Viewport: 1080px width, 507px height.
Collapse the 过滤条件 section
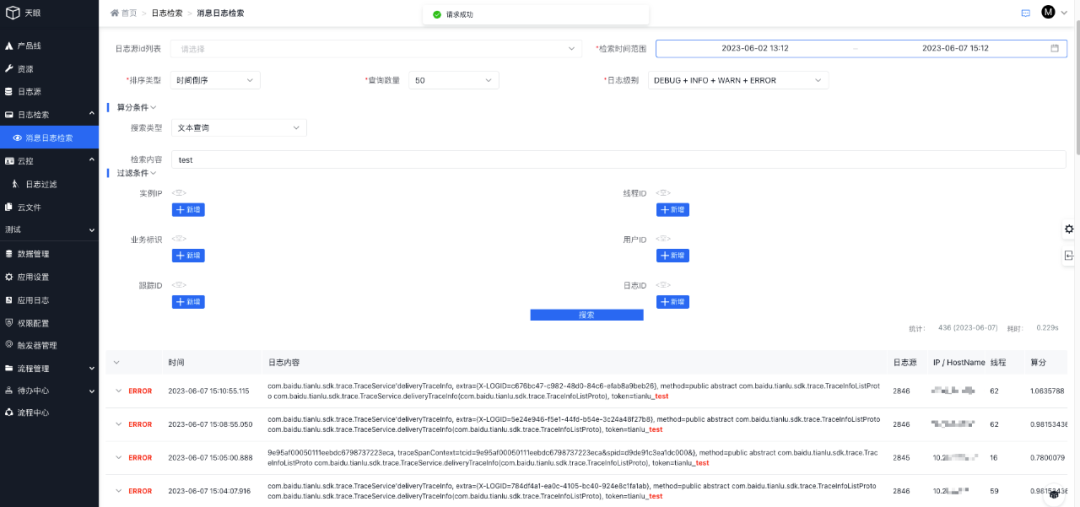click(154, 174)
